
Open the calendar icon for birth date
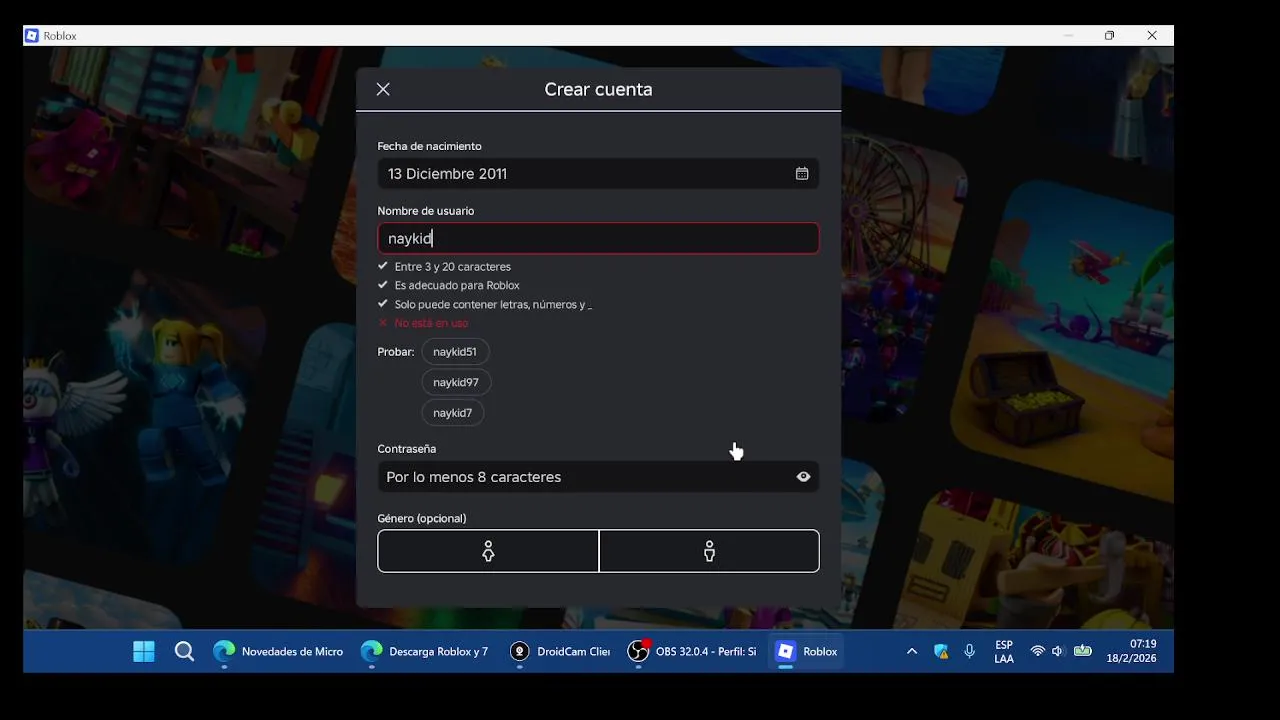tap(802, 173)
